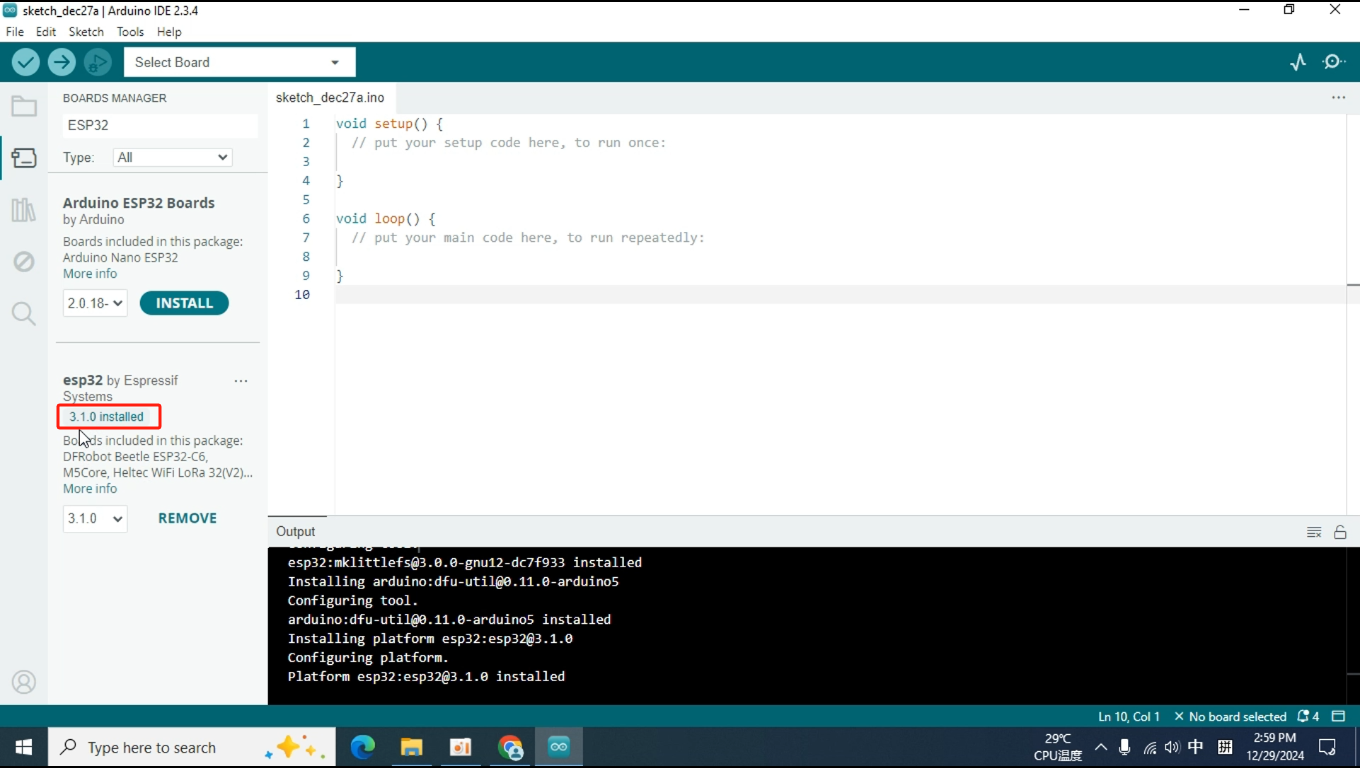Open the 2.0.18 version dropdown for Arduino ESP32
Screen dimensions: 1360x768
click(x=95, y=303)
